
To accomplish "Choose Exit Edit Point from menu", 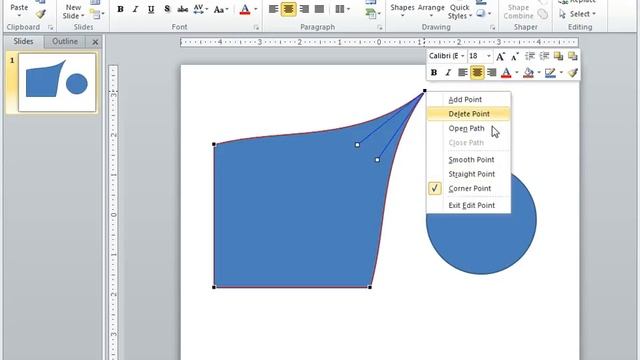I will (x=469, y=205).
